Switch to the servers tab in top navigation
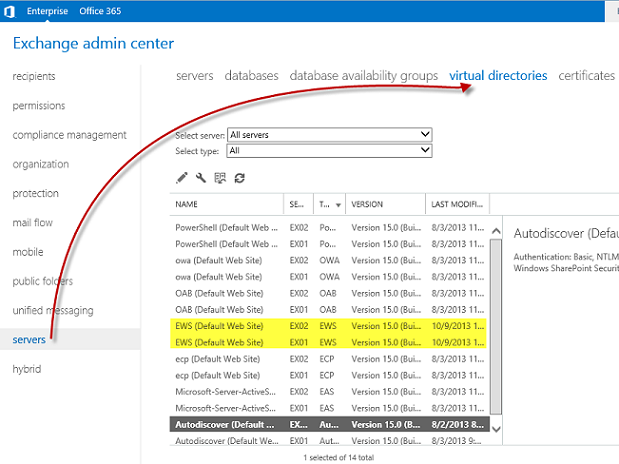Viewport: 619px width, 464px height. [195, 75]
